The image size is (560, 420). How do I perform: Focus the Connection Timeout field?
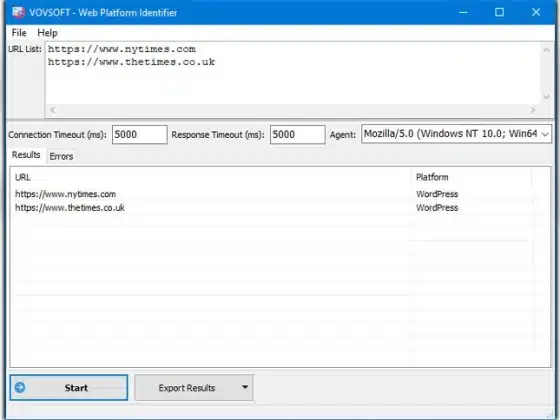[x=140, y=135]
